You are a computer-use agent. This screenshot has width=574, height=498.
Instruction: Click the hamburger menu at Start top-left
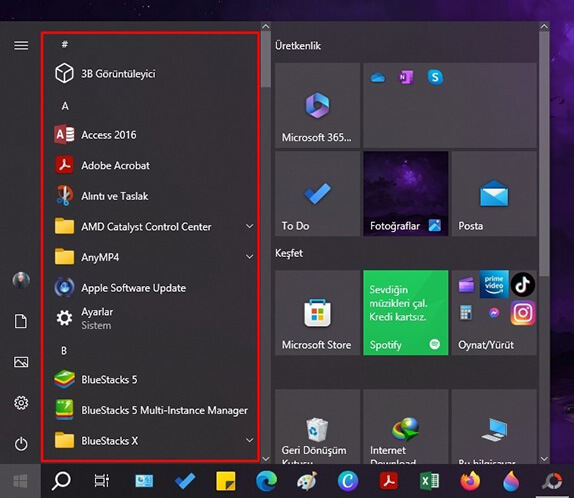(x=21, y=45)
